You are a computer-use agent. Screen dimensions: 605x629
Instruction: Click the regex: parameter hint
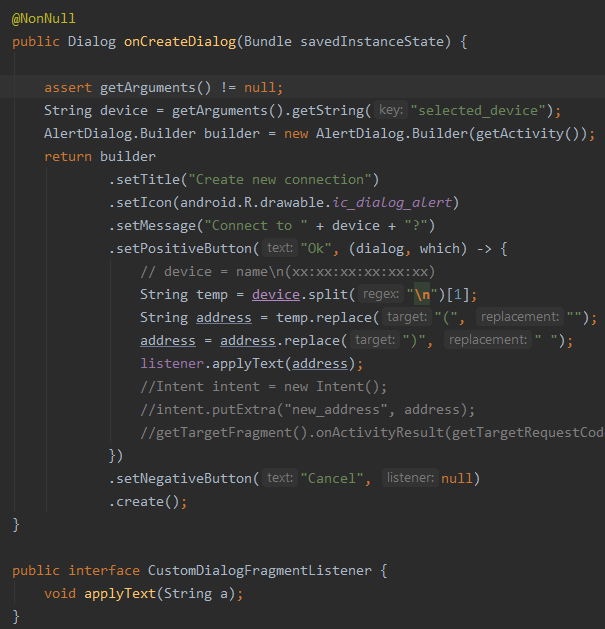(x=381, y=294)
